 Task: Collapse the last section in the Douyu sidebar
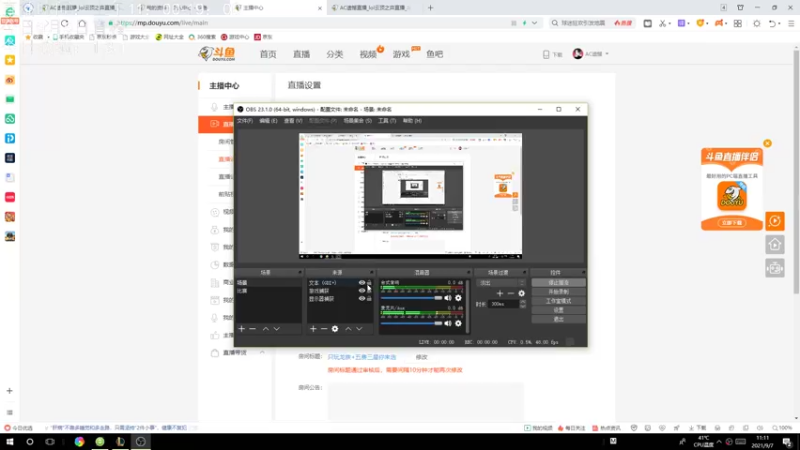pos(262,353)
